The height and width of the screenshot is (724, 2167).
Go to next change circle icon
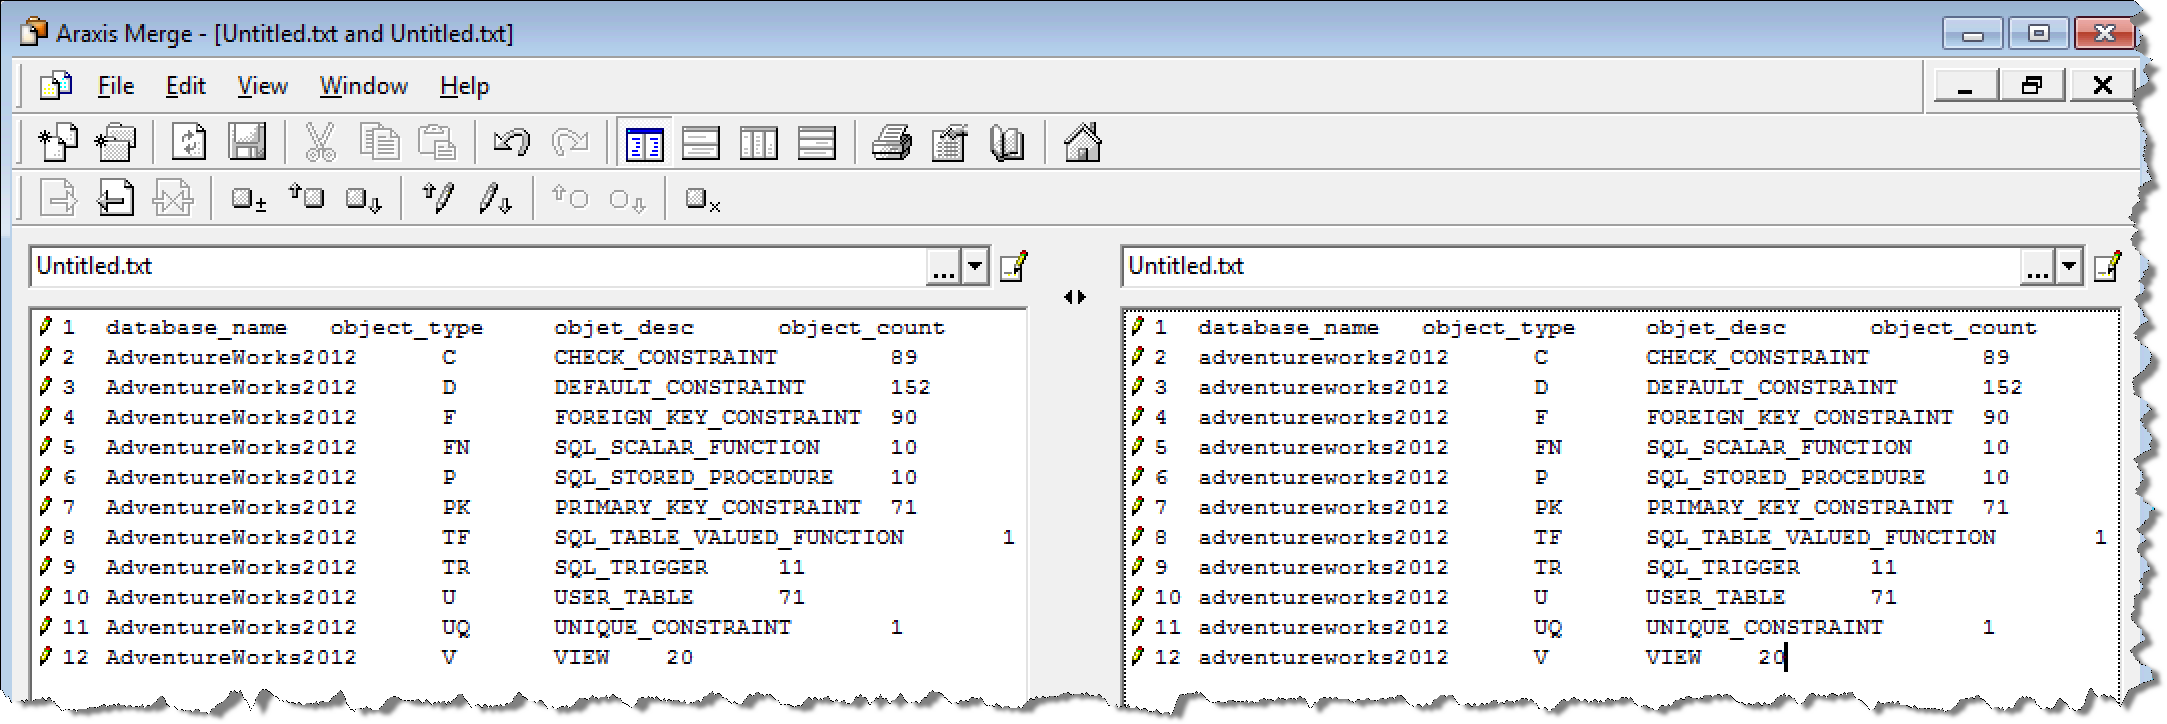click(628, 201)
